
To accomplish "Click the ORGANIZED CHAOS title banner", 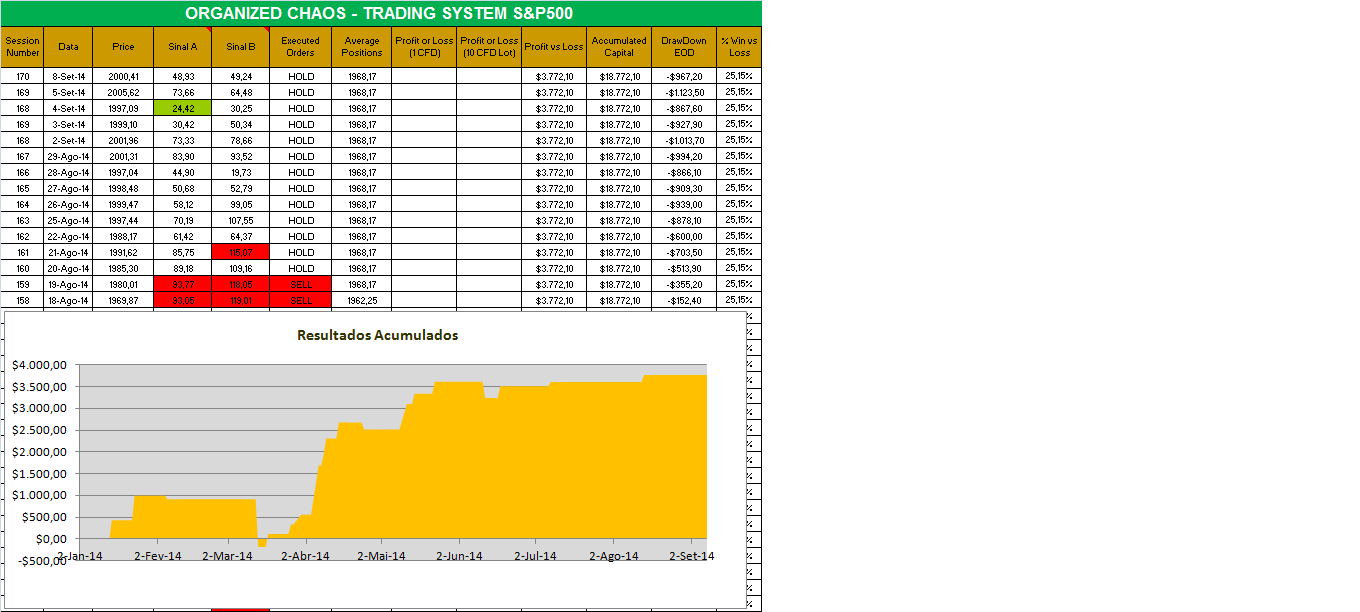I will 381,13.
